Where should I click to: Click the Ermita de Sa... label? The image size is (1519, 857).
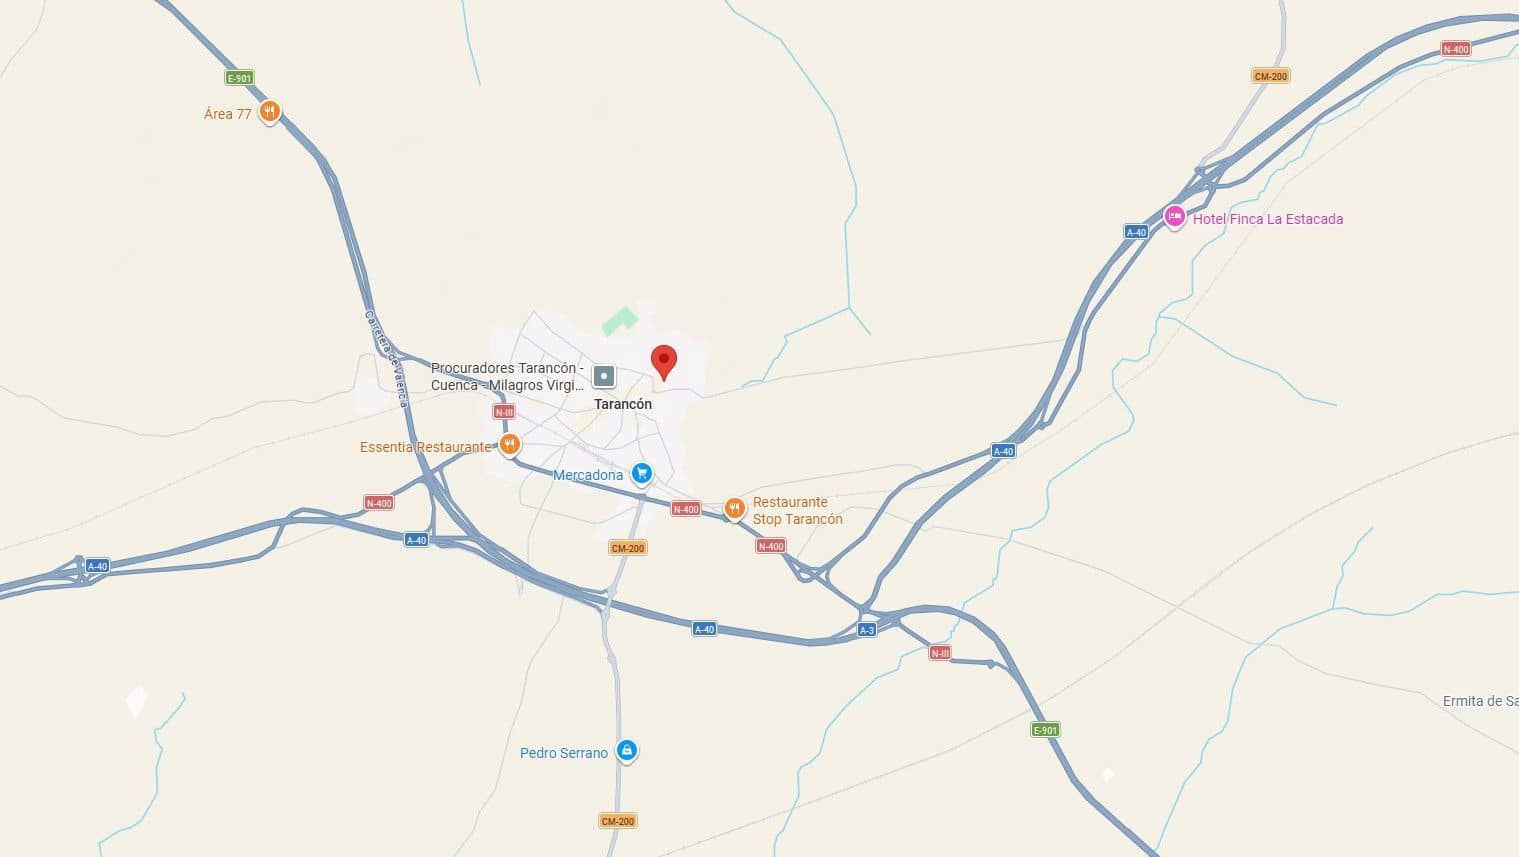point(1480,701)
